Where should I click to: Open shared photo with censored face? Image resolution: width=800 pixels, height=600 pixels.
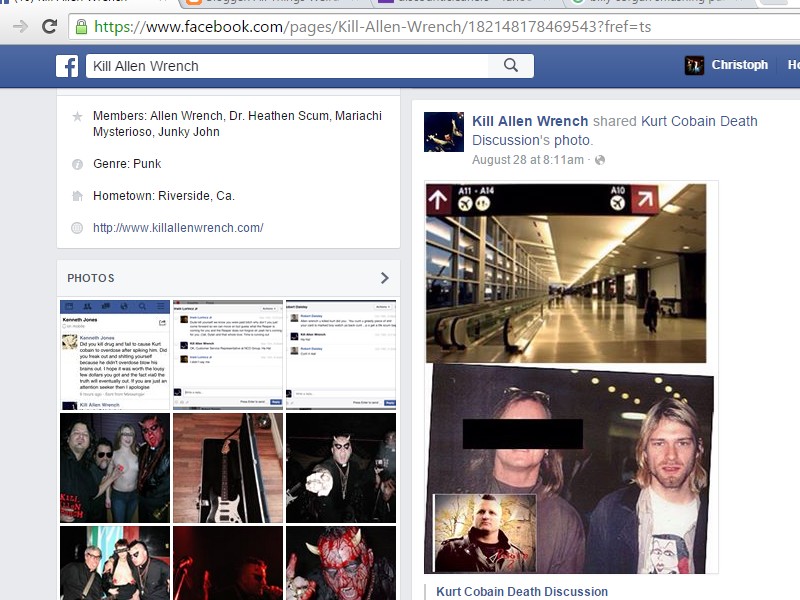point(569,469)
